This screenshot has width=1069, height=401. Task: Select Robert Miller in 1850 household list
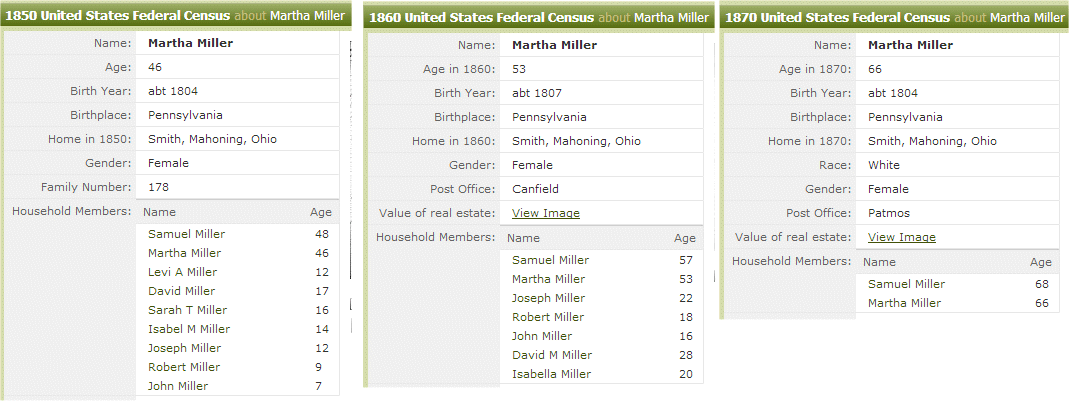184,367
